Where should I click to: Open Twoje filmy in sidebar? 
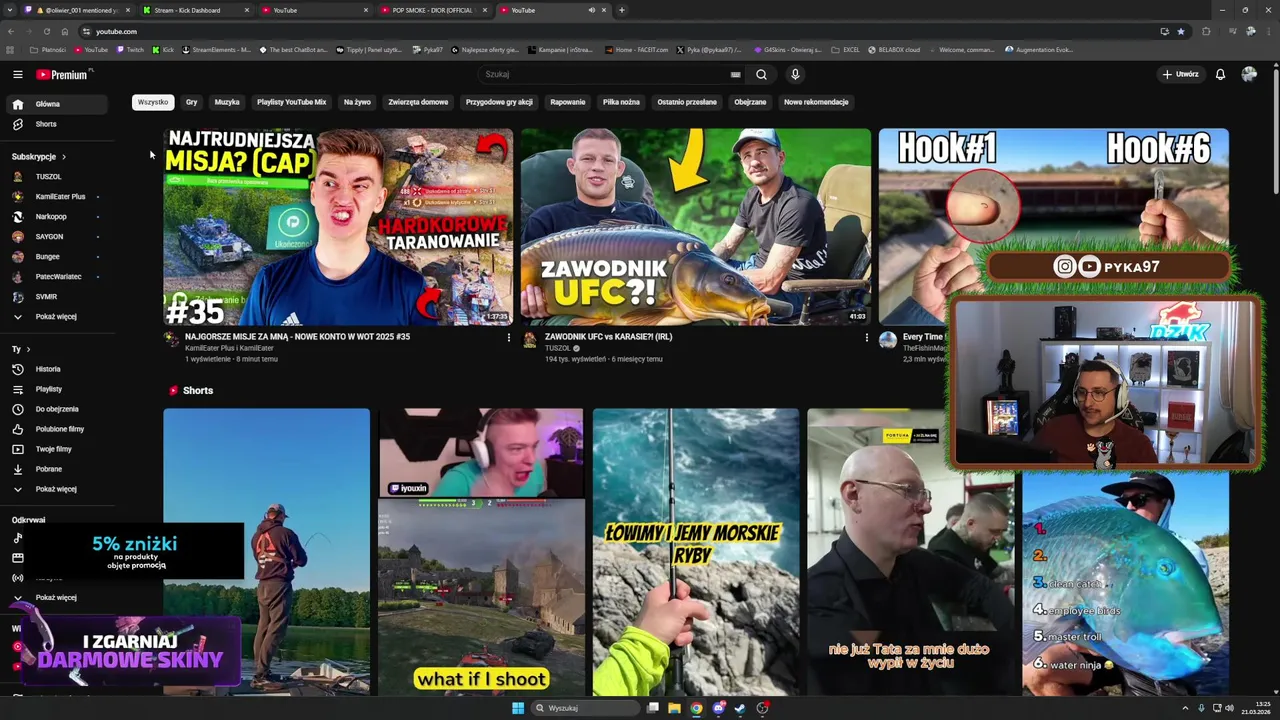click(57, 449)
